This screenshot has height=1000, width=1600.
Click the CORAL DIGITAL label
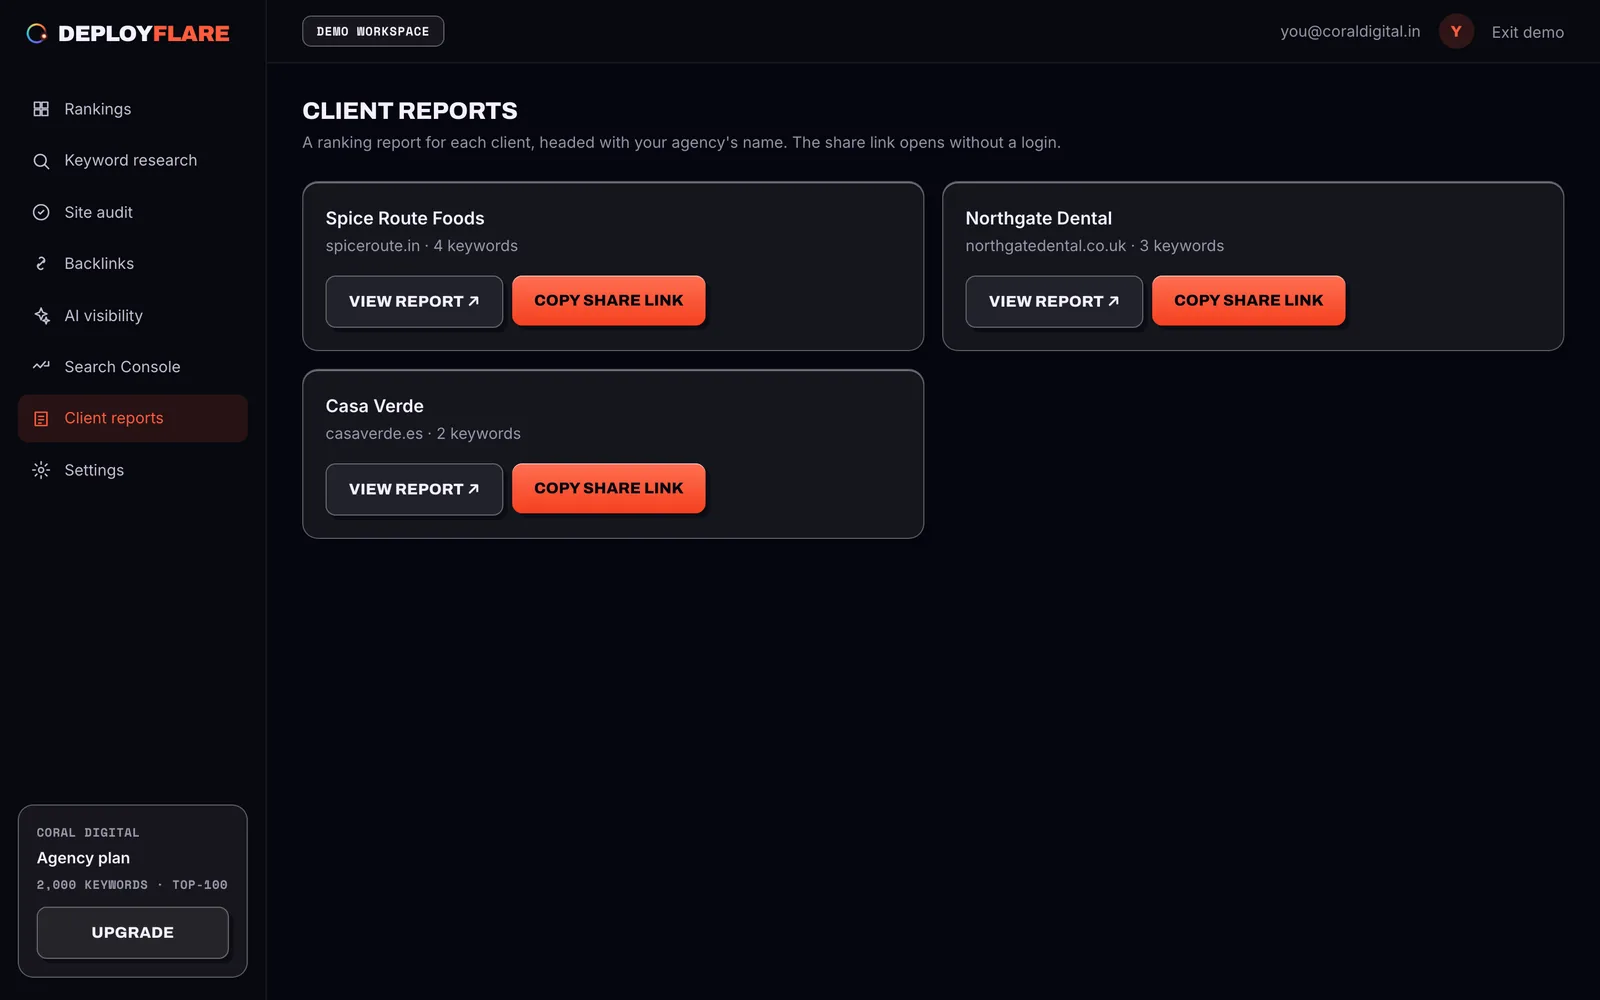88,833
